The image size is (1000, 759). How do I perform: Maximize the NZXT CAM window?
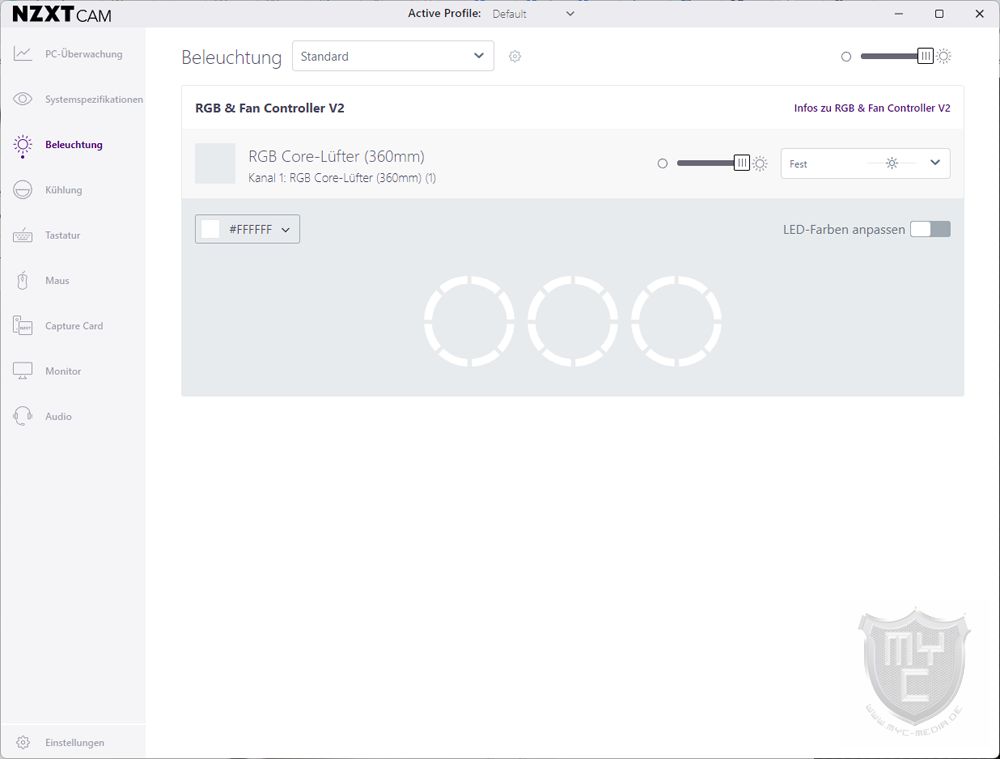pyautogui.click(x=939, y=13)
